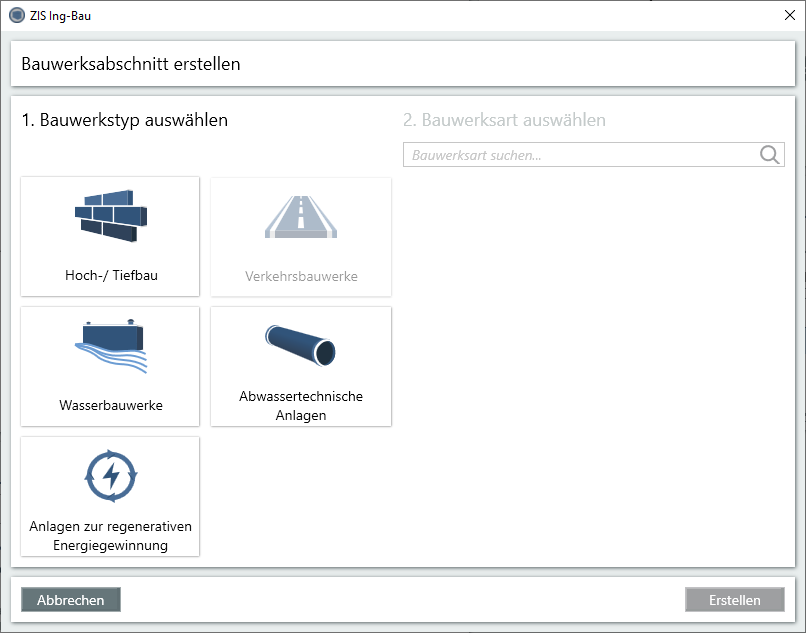Select the road icon for Verkehrsbauwerke
Viewport: 806px width, 633px height.
(x=301, y=215)
